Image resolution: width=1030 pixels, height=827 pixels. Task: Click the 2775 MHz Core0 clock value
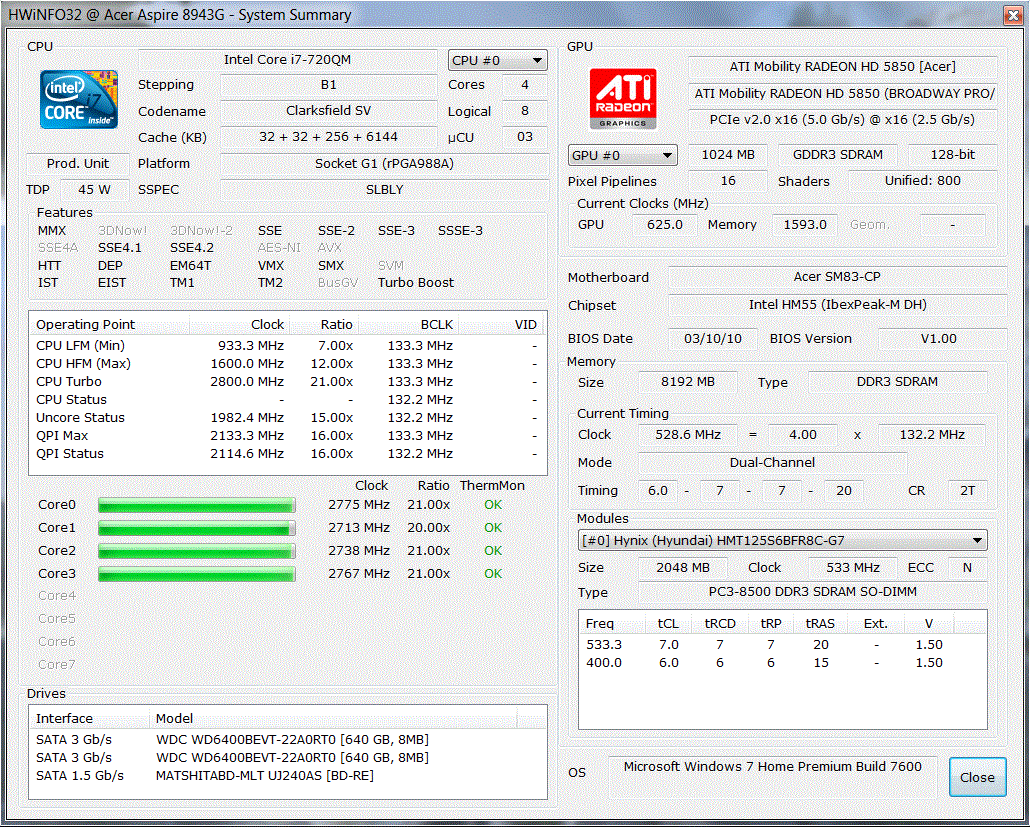[x=359, y=504]
